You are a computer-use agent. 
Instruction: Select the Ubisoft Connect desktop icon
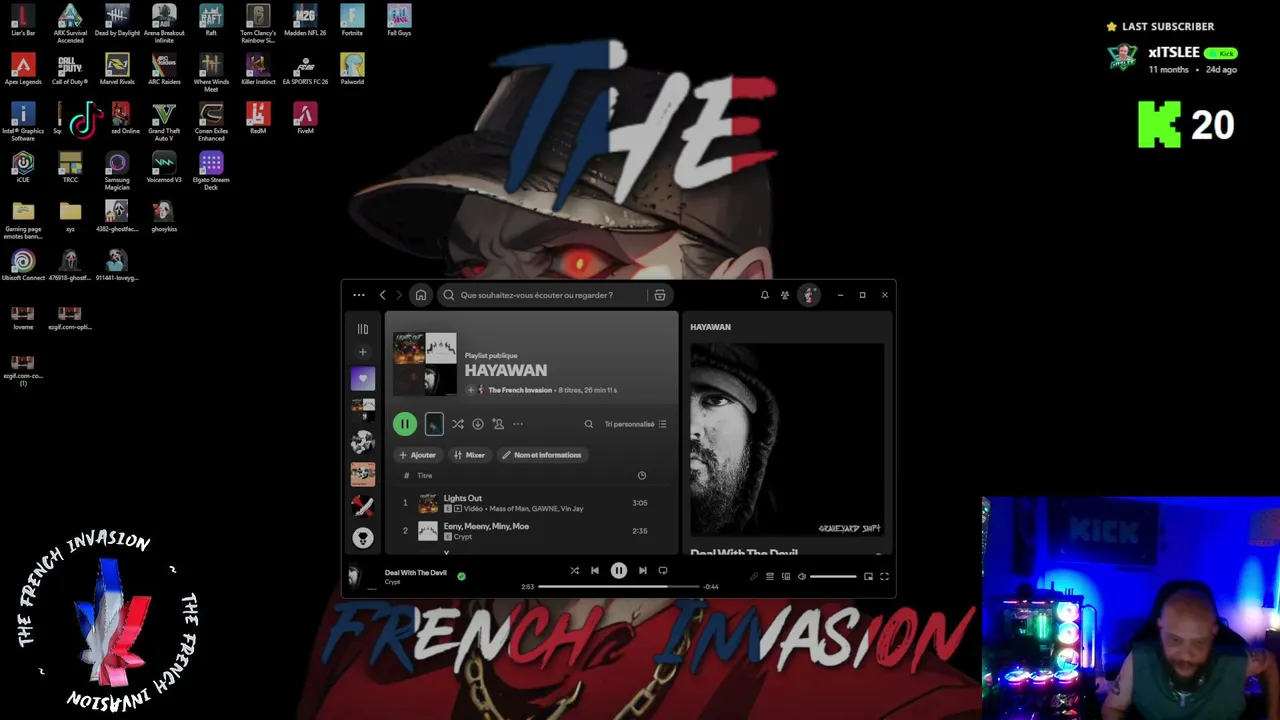click(x=23, y=266)
